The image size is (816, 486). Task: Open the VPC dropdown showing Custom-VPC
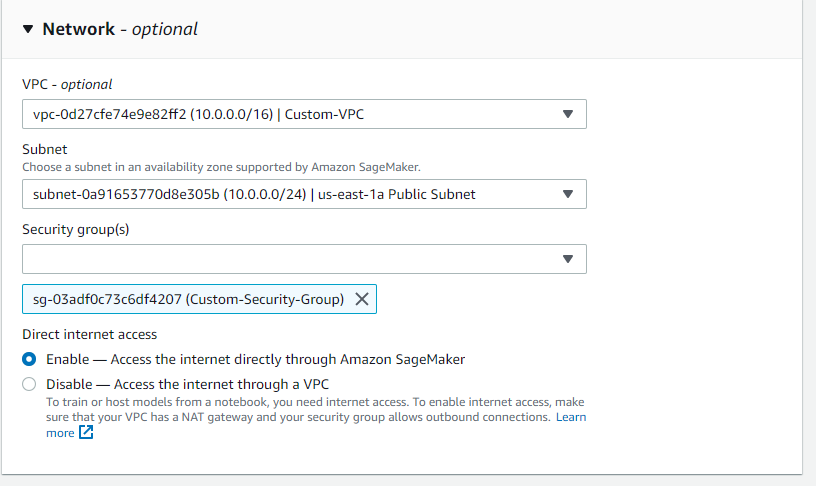point(304,114)
